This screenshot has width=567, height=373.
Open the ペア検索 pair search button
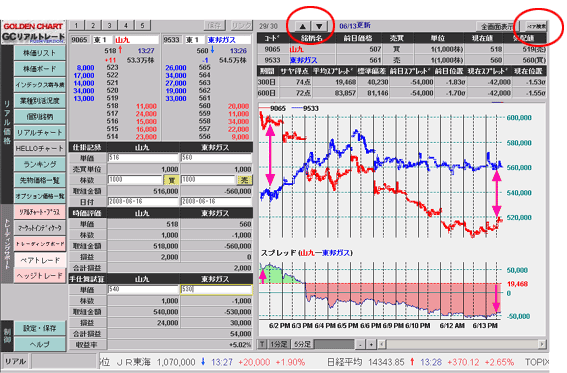536,26
